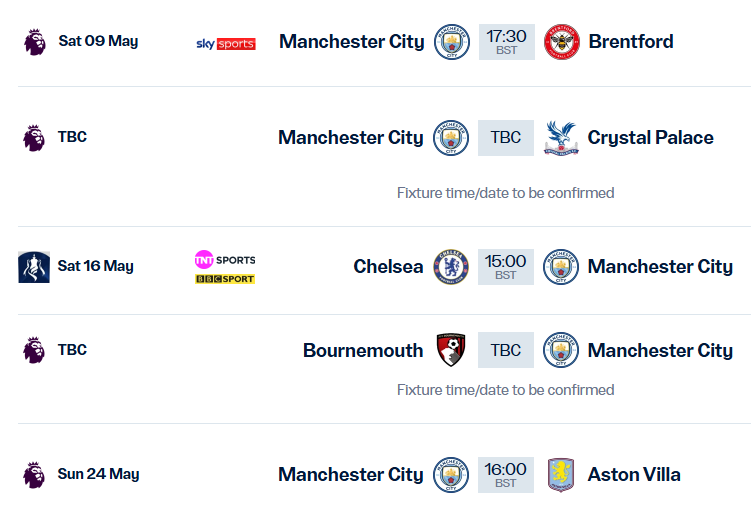Click the TNT Sports broadcaster logo

pos(225,259)
